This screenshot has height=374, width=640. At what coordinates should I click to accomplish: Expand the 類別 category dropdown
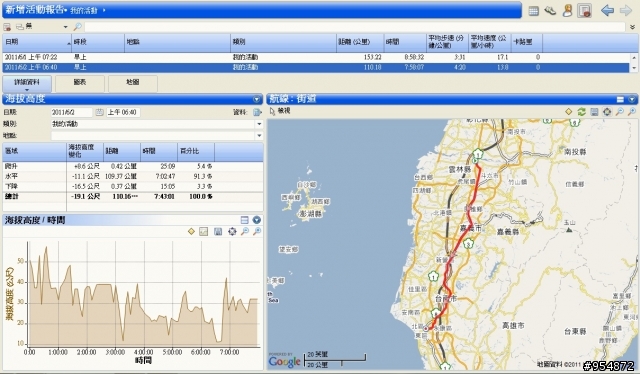259,124
